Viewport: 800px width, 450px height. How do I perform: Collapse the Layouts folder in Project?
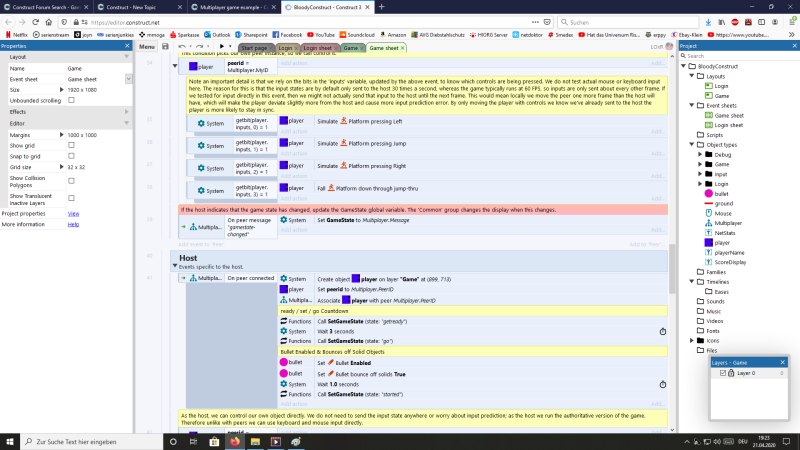point(692,76)
